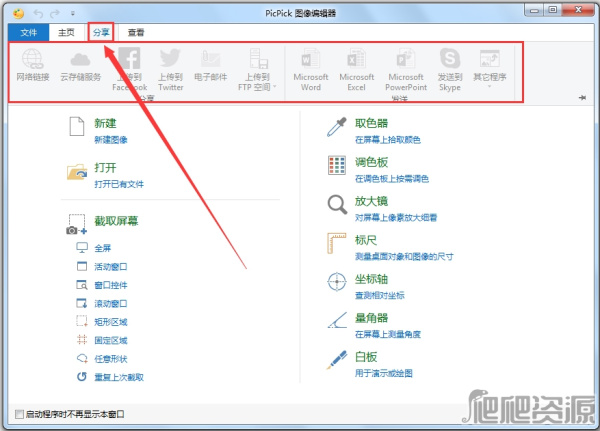Image resolution: width=600 pixels, height=431 pixels.
Task: Click the Pixel Ruler (标尺) icon
Action: (x=336, y=243)
